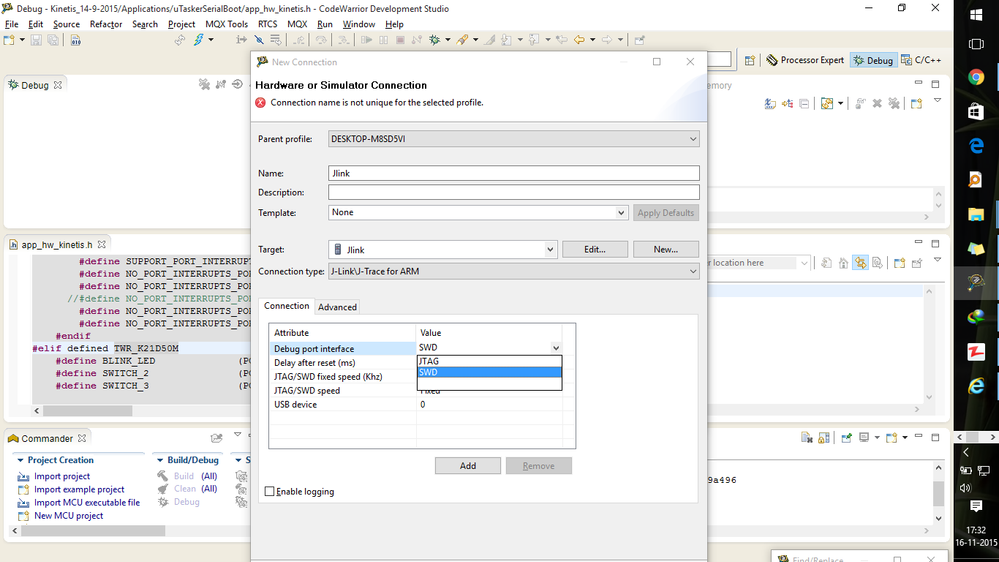Viewport: 999px width, 562px height.
Task: Click the Import MCU executable file link
Action: pyautogui.click(x=87, y=502)
